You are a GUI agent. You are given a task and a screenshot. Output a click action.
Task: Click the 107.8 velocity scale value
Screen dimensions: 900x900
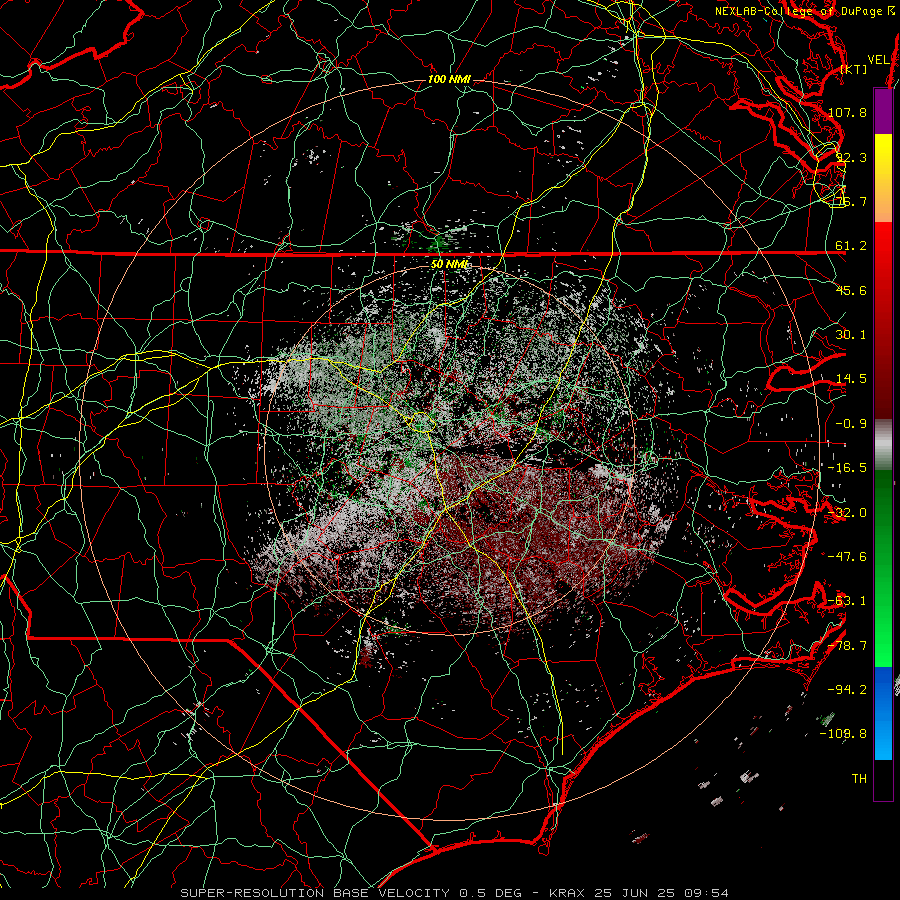click(x=847, y=112)
